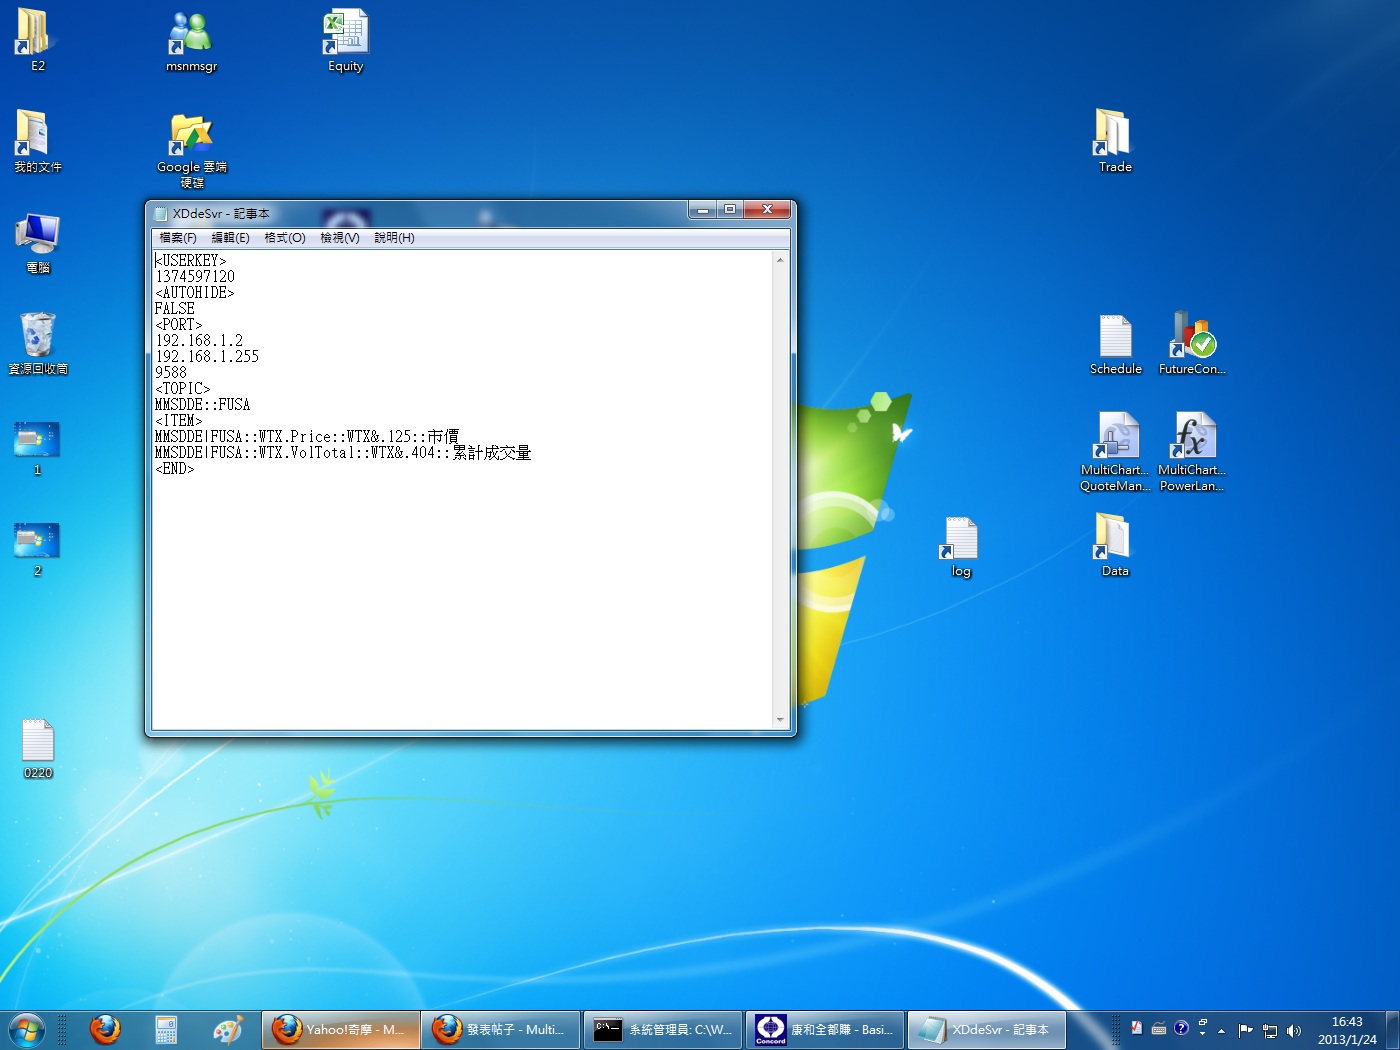This screenshot has width=1400, height=1050.
Task: Switch to 康和全都賺 taskbar window
Action: pyautogui.click(x=825, y=1029)
